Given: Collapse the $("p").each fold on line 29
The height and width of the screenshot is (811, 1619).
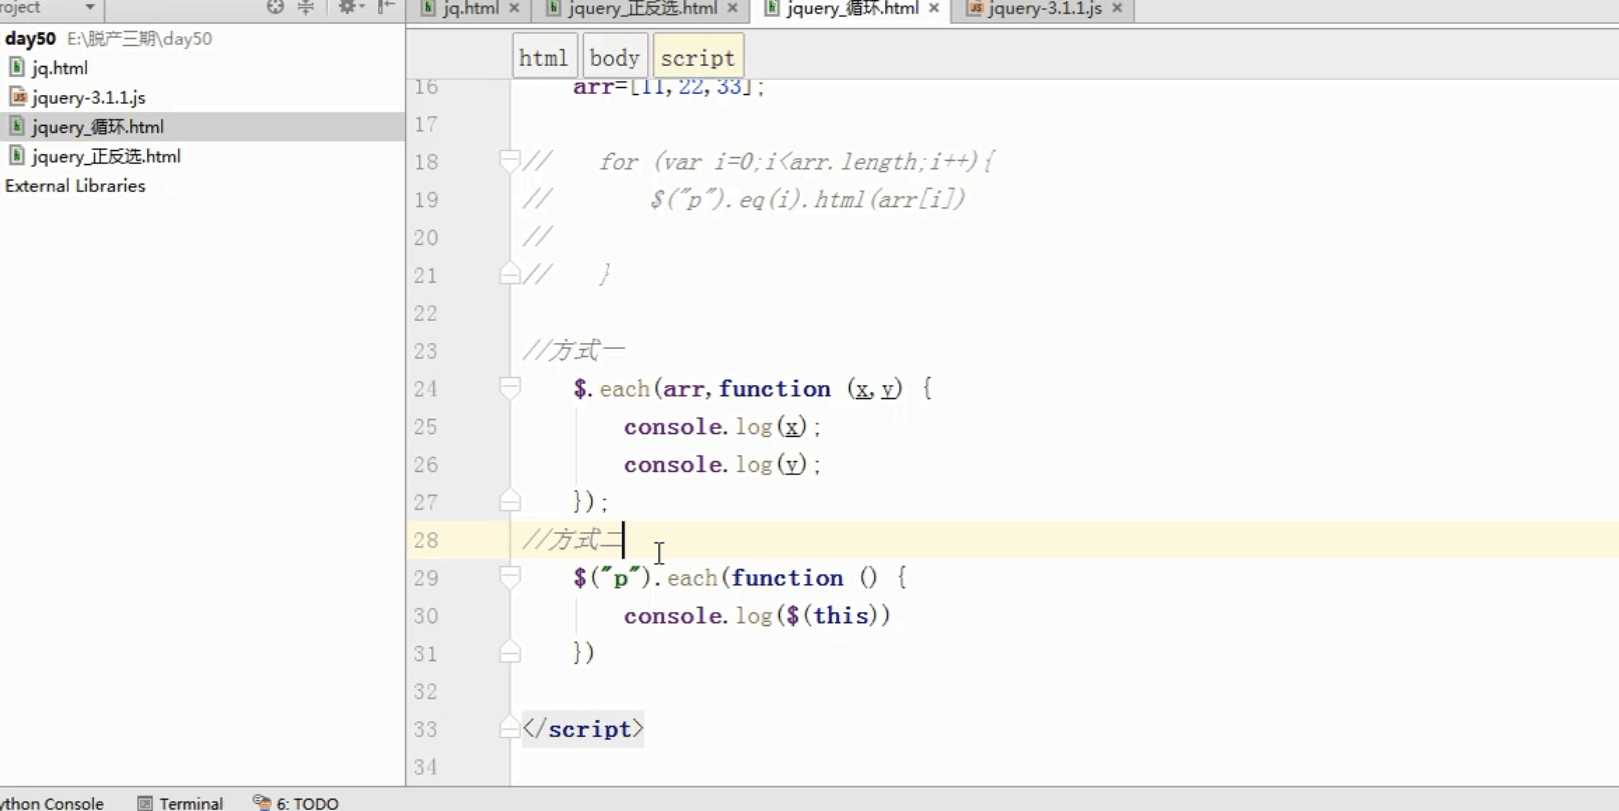Looking at the screenshot, I should tap(510, 577).
